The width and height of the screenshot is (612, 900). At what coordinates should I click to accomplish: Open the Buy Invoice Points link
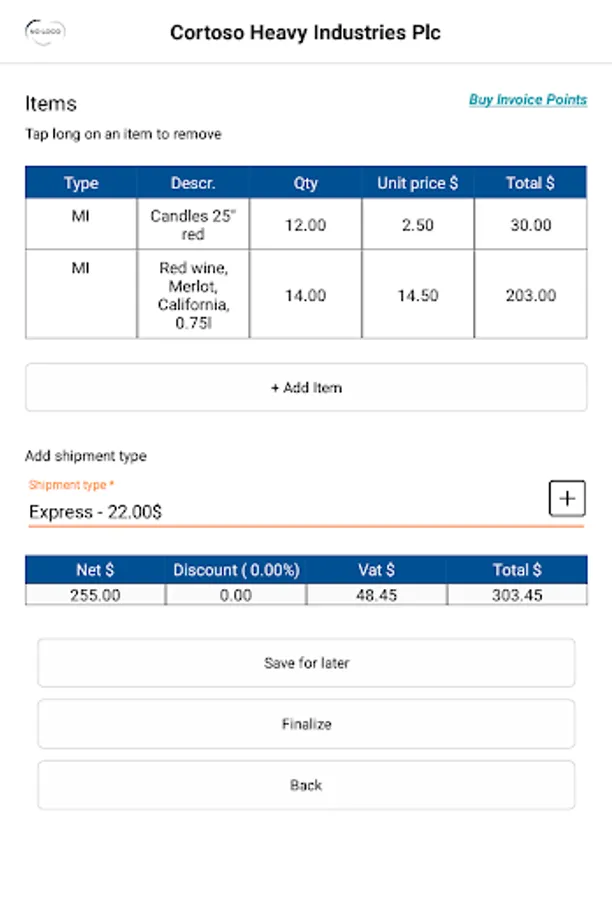528,100
